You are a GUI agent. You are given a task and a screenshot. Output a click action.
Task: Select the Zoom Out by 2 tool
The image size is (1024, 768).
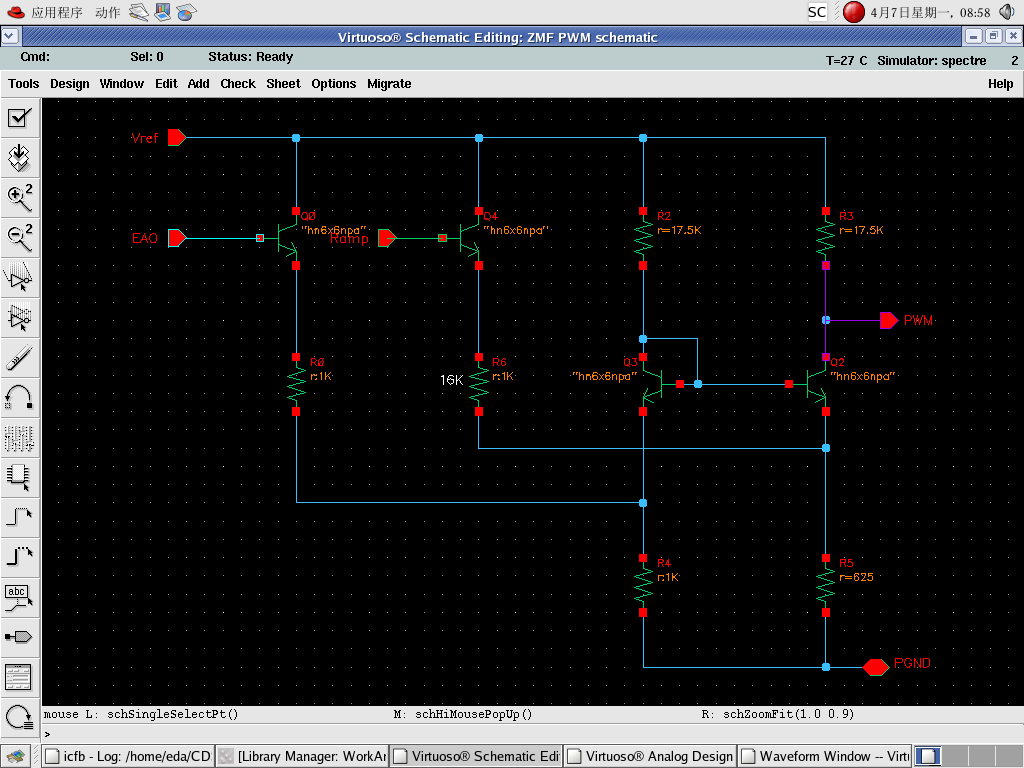click(x=19, y=237)
